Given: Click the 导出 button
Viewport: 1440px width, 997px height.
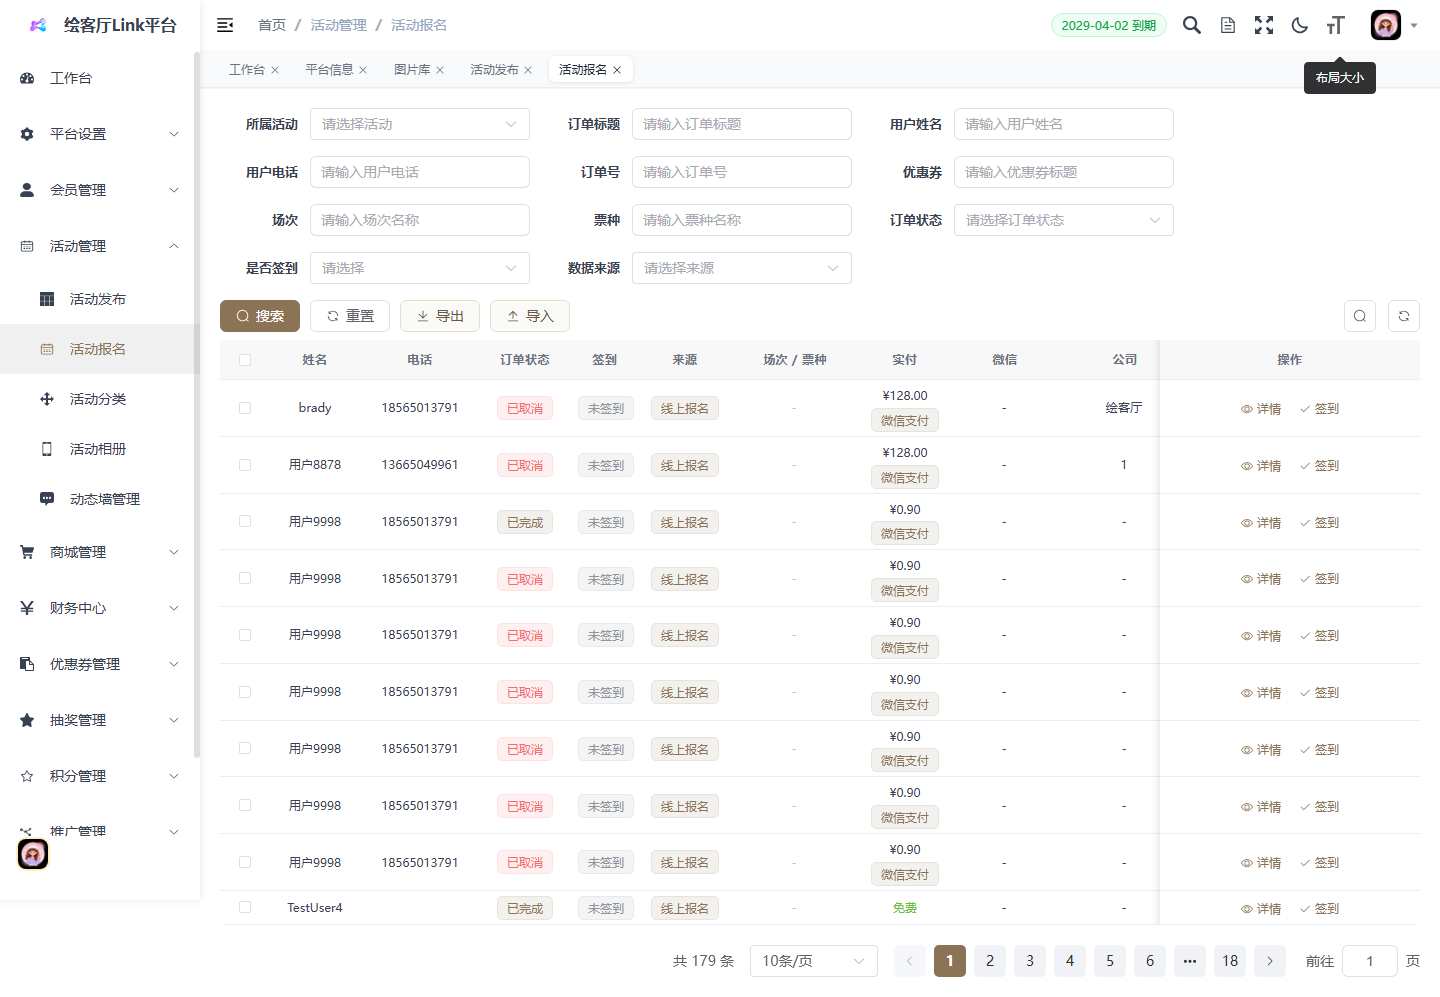Looking at the screenshot, I should (x=440, y=316).
